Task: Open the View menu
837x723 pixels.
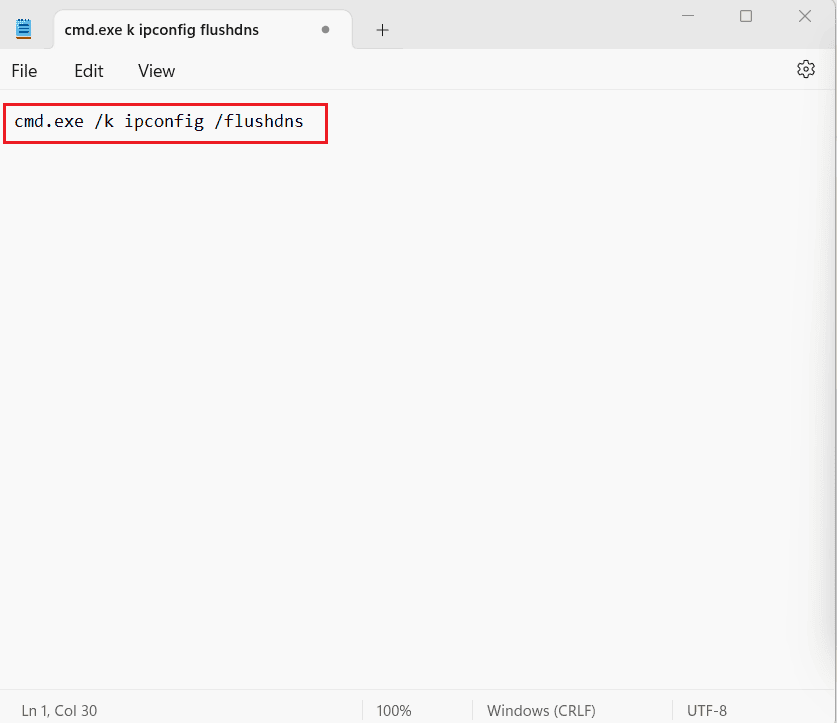Action: tap(156, 71)
